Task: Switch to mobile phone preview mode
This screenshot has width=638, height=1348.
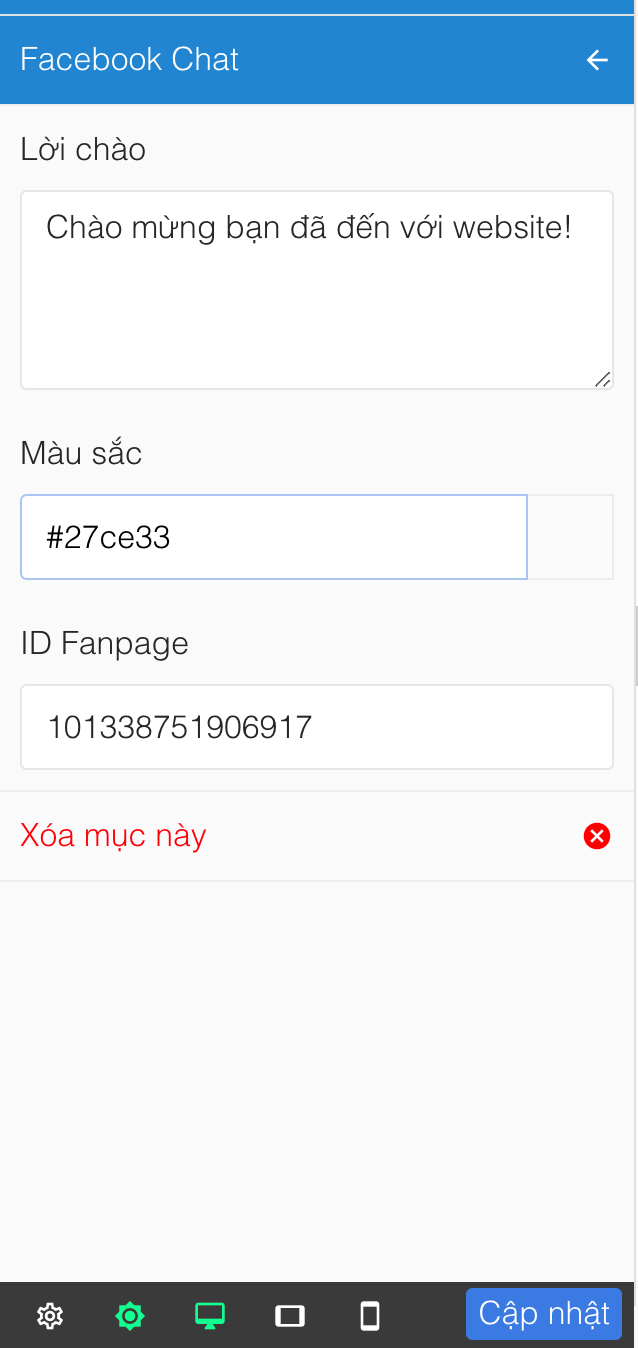Action: (x=370, y=1316)
